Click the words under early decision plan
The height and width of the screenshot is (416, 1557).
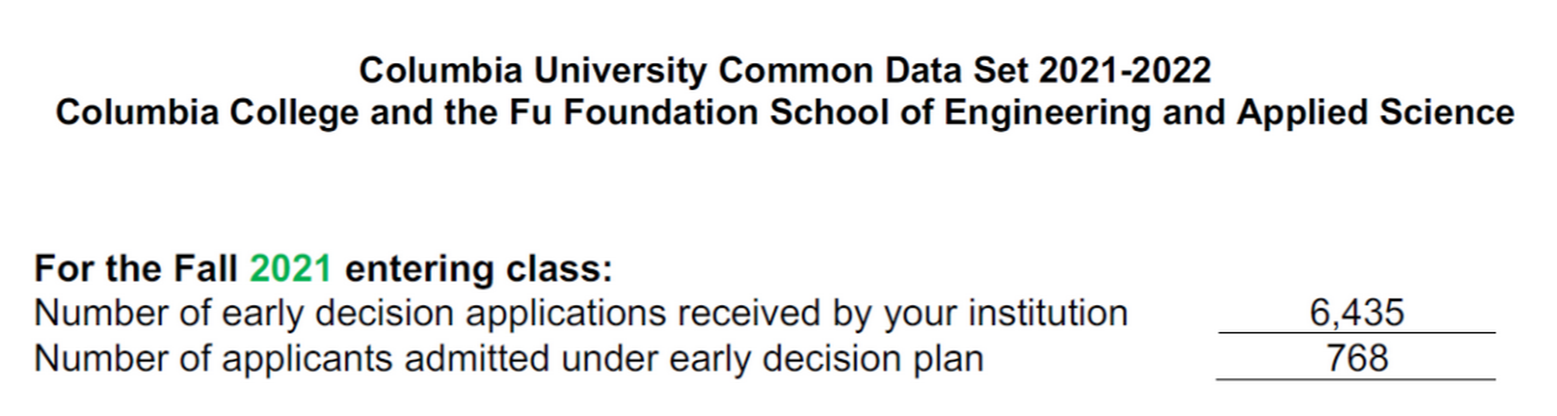(772, 359)
